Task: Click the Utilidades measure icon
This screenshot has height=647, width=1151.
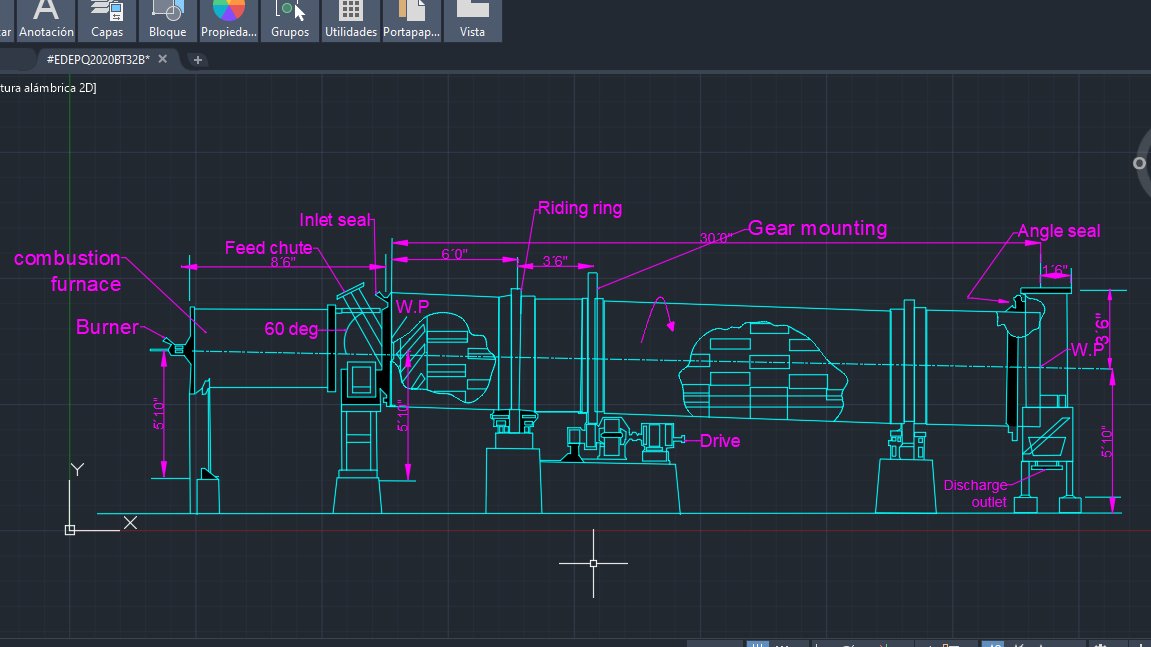Action: point(349,14)
